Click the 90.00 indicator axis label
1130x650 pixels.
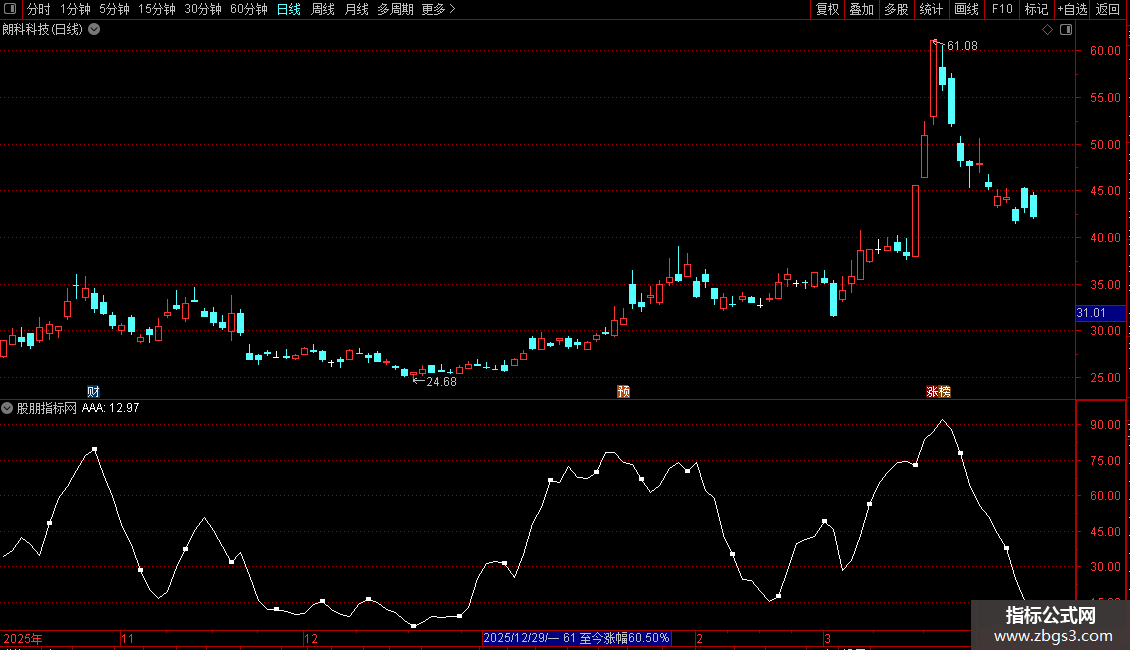point(1105,424)
